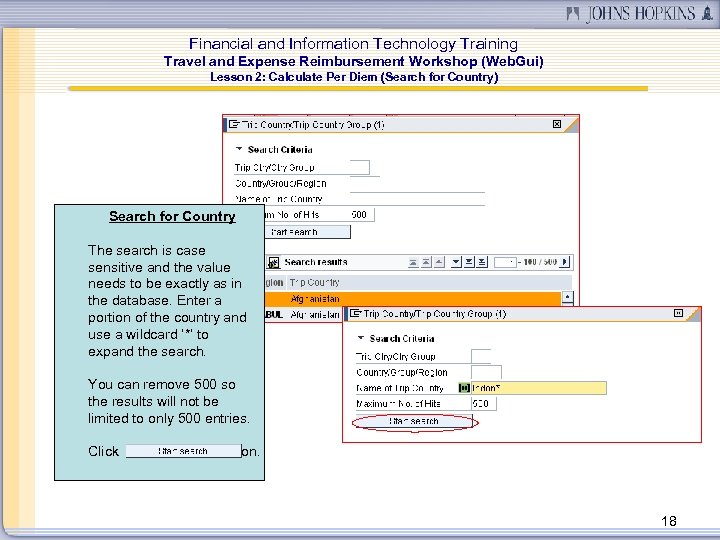This screenshot has width=720, height=540.
Task: Click the row position box in results toolbar
Action: tap(505, 262)
